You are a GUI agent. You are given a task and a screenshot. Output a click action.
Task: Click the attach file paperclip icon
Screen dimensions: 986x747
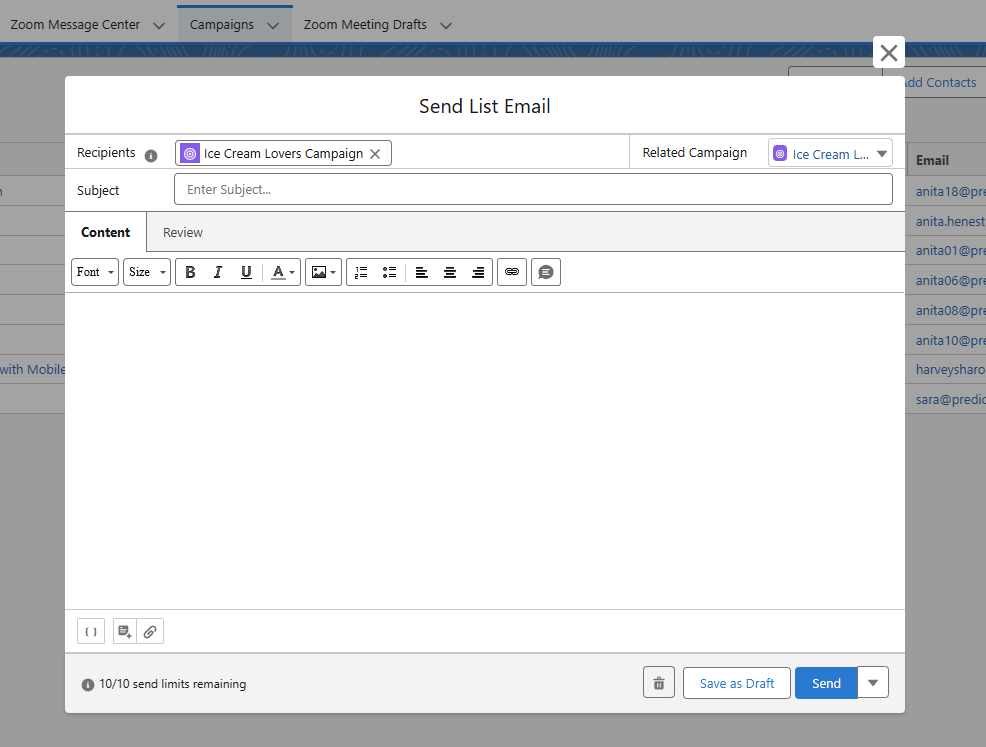[x=150, y=631]
